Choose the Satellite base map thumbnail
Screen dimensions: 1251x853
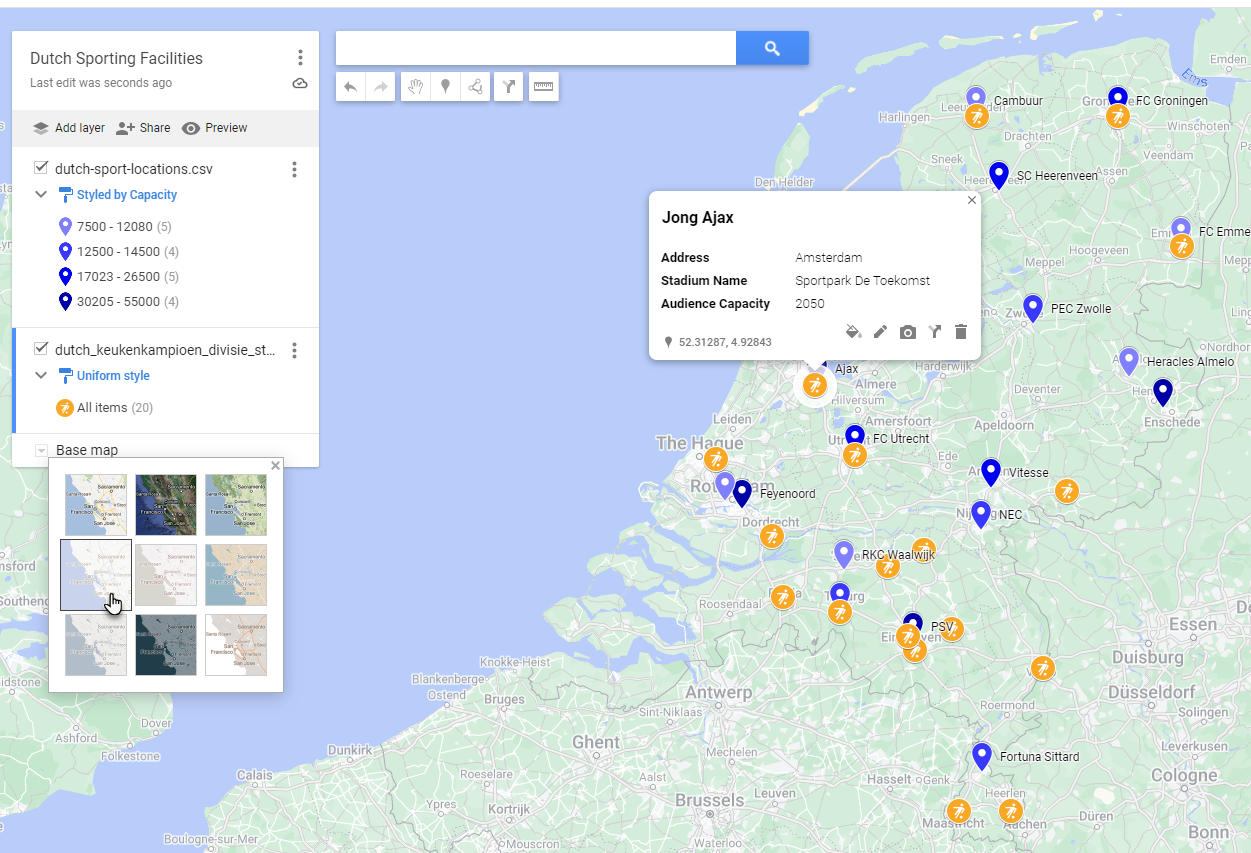click(166, 505)
